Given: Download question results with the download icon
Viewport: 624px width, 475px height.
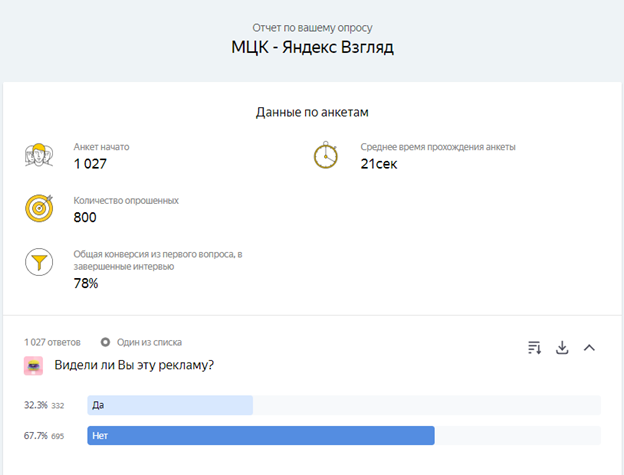Looking at the screenshot, I should (562, 348).
